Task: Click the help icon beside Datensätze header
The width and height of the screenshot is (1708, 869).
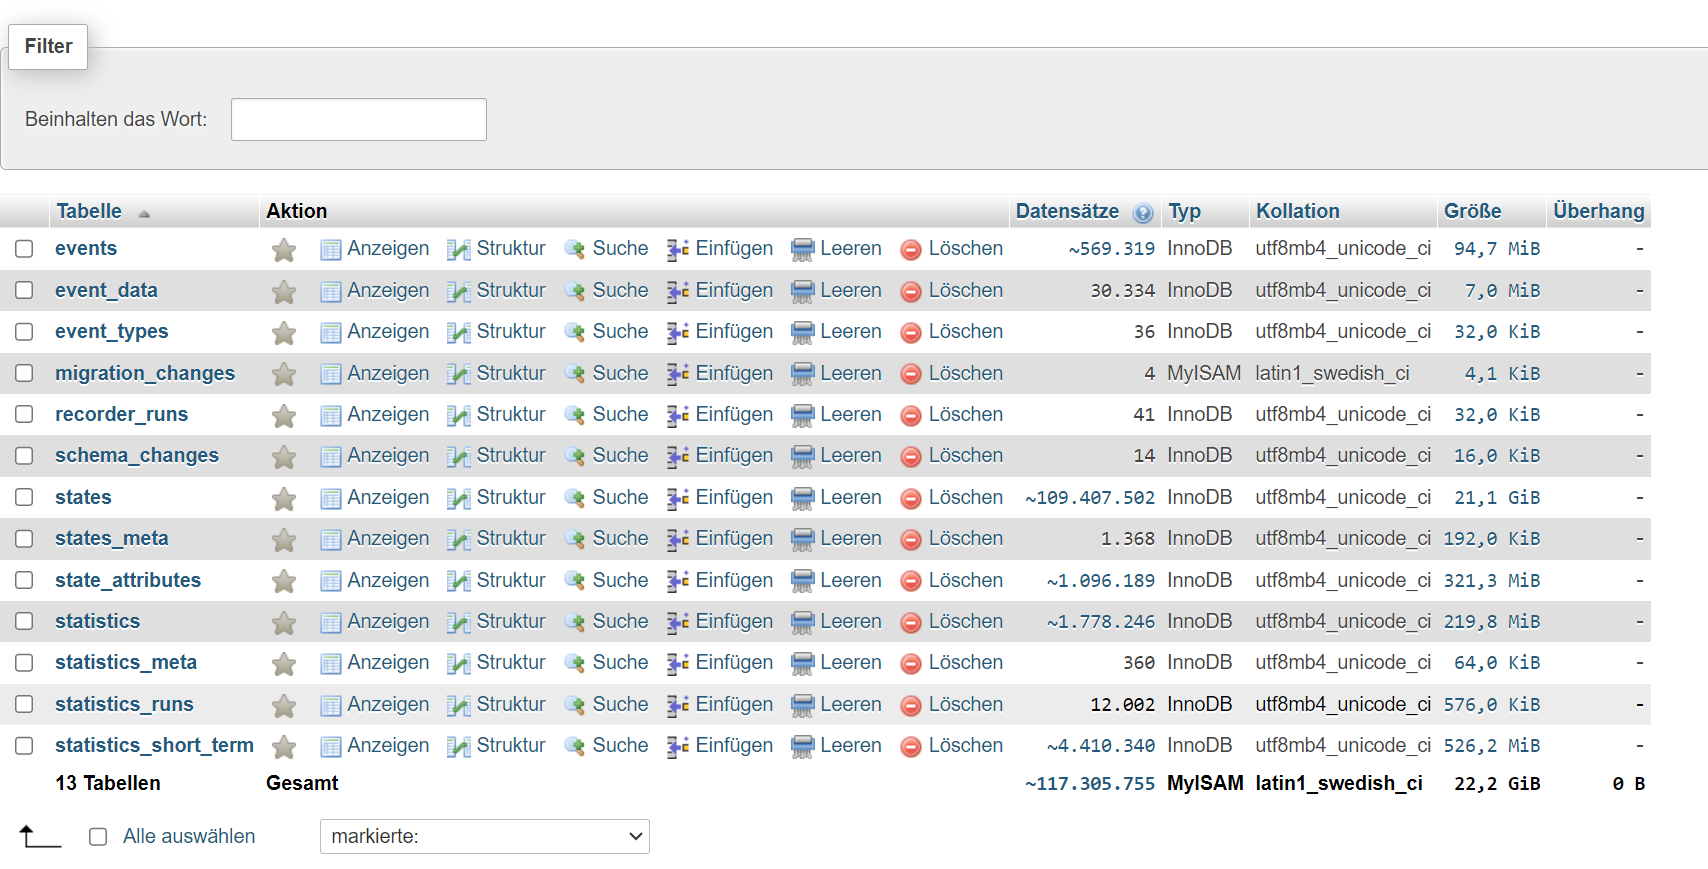Action: (x=1143, y=213)
